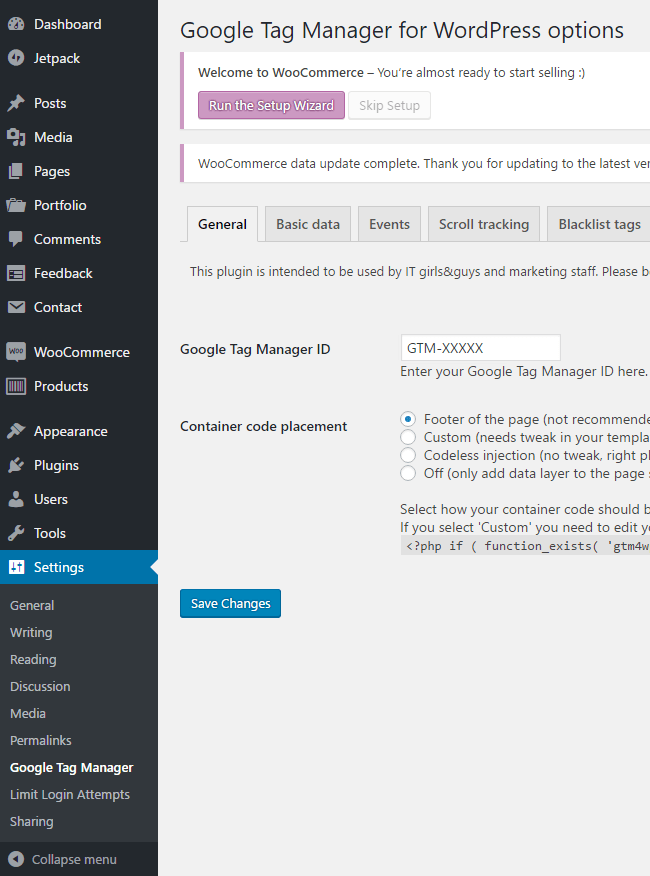
Task: Select Off (only add data layer) option
Action: pyautogui.click(x=408, y=473)
